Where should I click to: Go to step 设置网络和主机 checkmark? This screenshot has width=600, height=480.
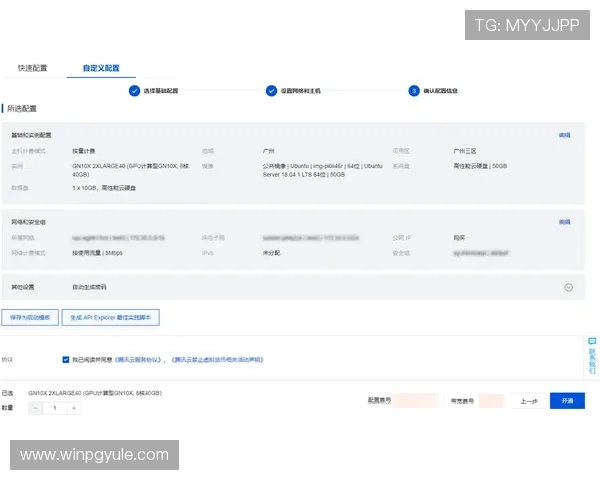click(271, 91)
